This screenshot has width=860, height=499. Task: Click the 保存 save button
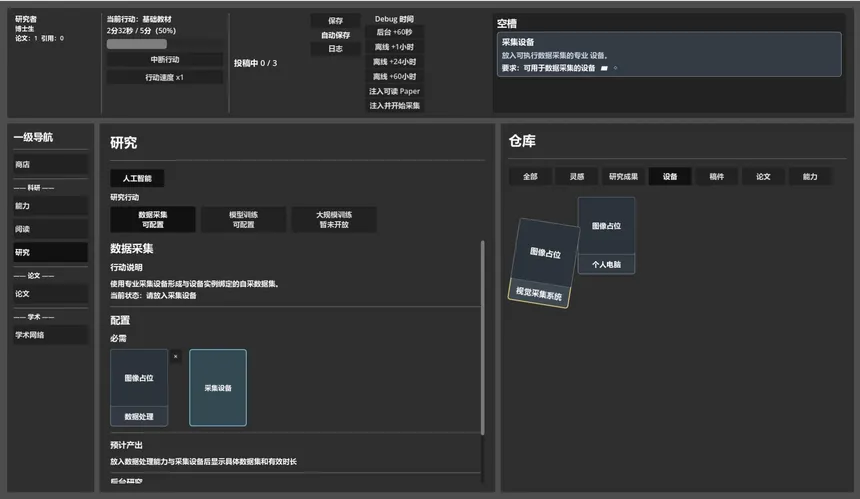[x=335, y=21]
